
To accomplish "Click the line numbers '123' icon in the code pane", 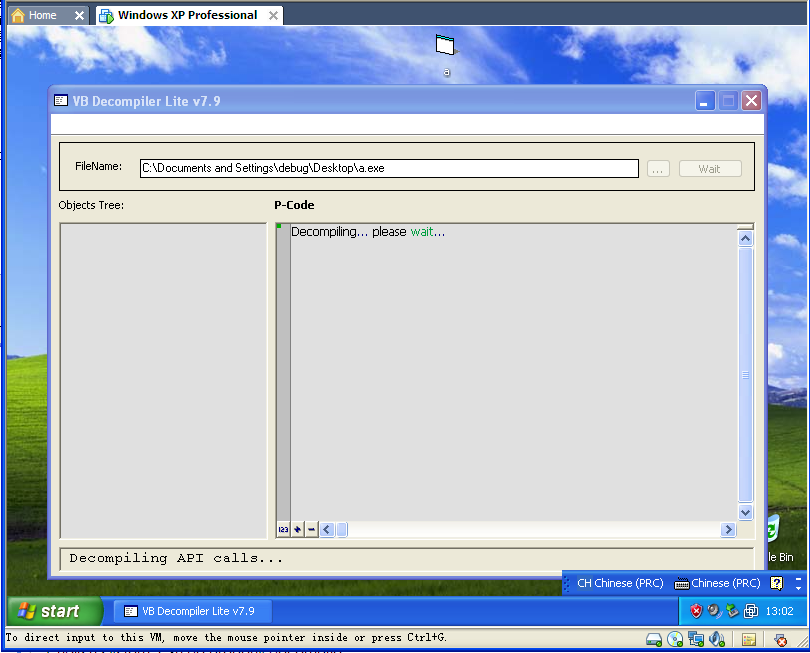I will (283, 530).
